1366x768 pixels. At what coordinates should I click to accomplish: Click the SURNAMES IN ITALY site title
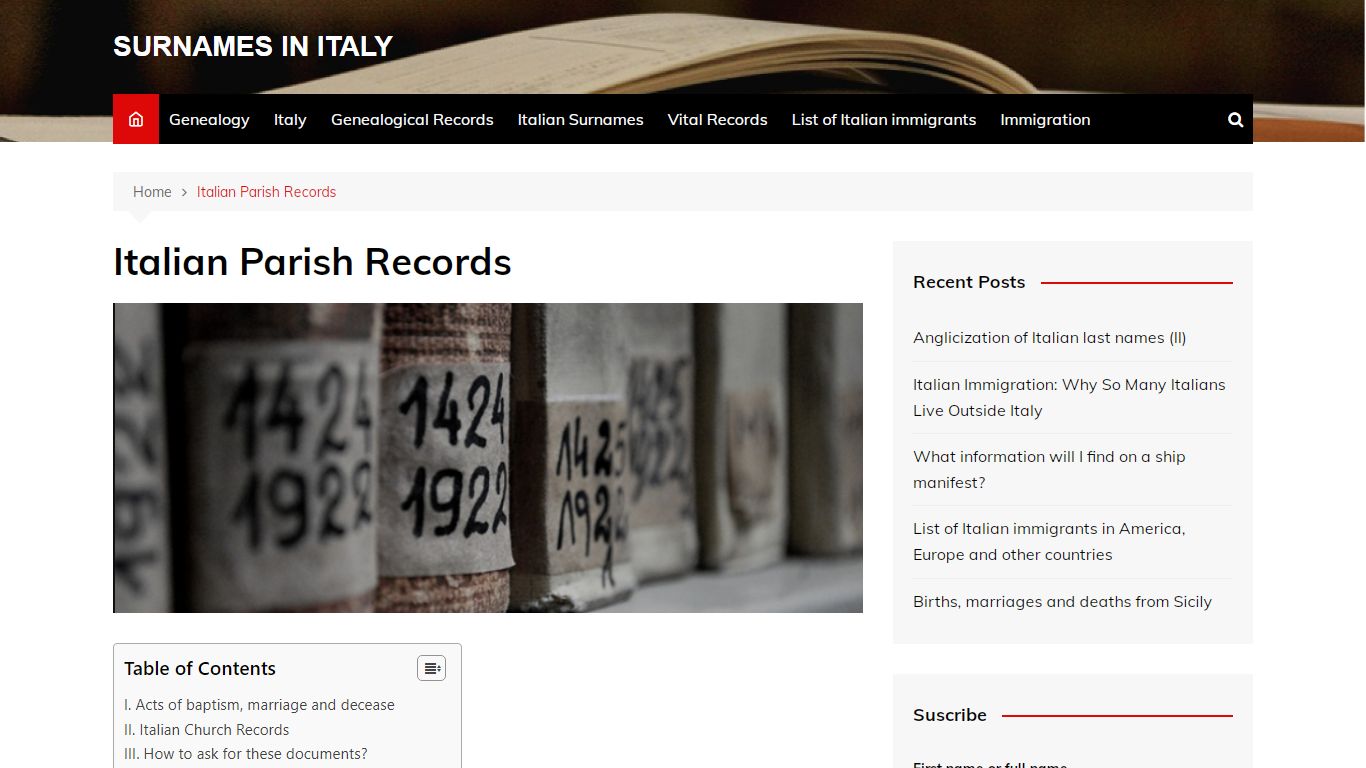point(253,46)
